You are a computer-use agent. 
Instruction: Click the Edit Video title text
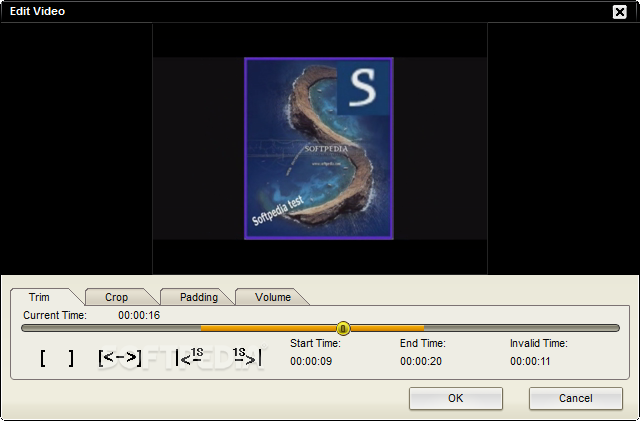click(x=37, y=11)
